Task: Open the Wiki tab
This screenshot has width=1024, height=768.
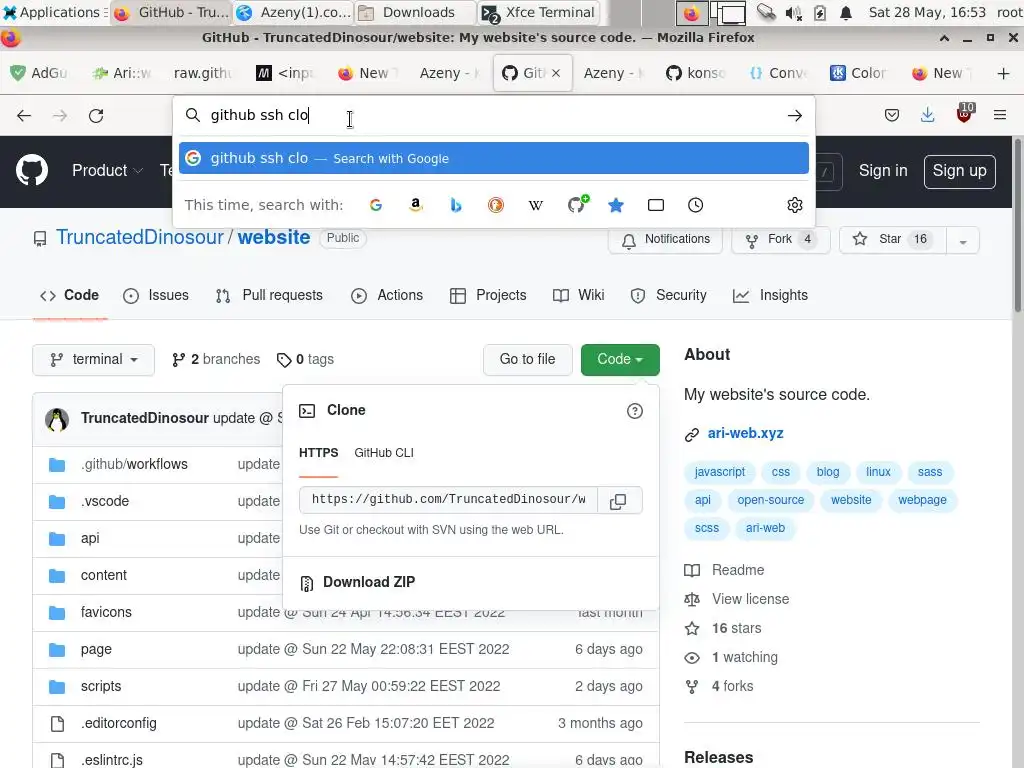Action: 579,296
